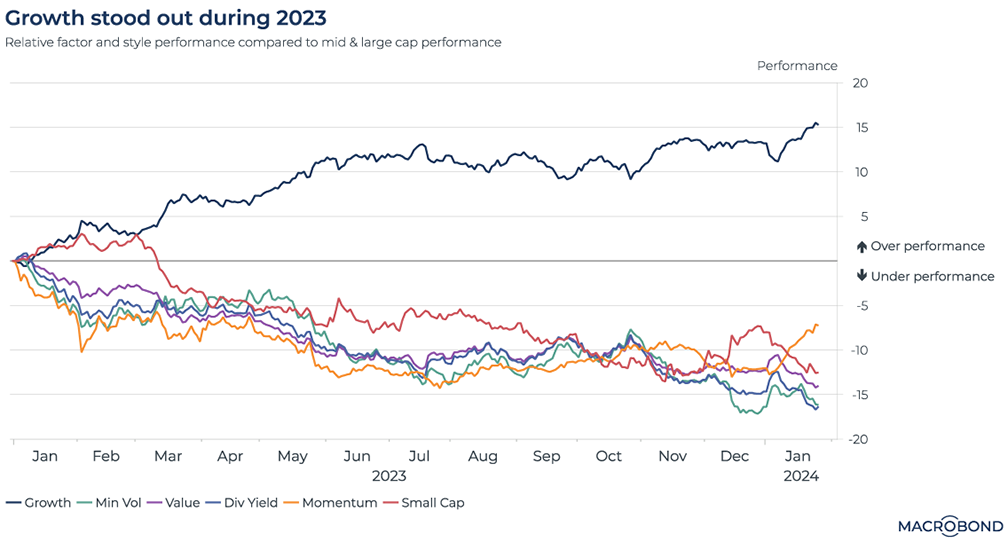Click the 'Performance' axis label
The height and width of the screenshot is (542, 1008).
(x=797, y=66)
